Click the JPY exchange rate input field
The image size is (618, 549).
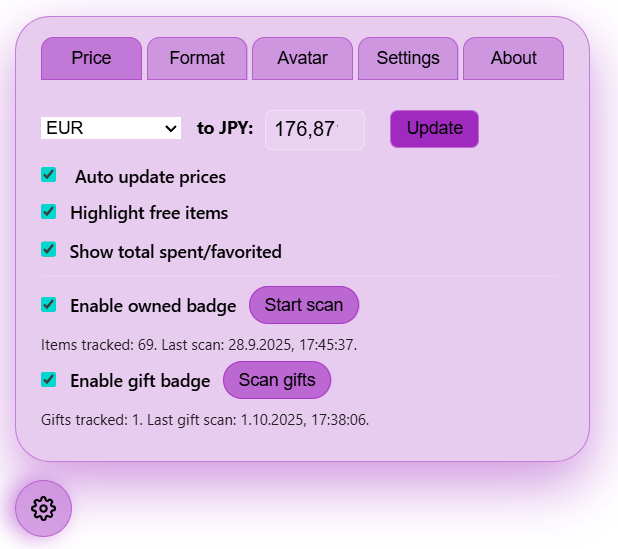[x=314, y=129]
